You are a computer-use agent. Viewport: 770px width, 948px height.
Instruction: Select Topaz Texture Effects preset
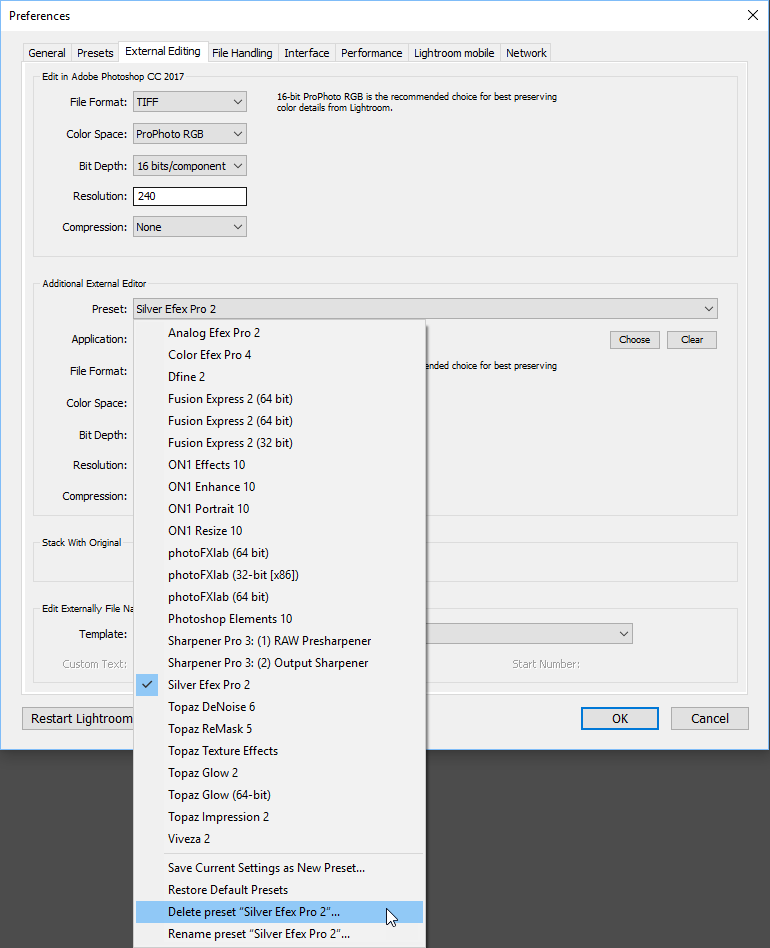279,751
